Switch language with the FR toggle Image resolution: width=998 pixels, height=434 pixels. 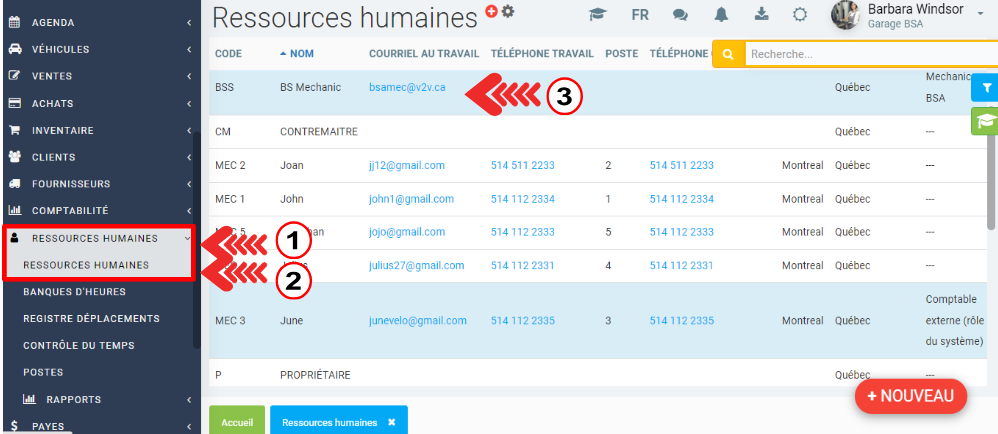[x=640, y=15]
